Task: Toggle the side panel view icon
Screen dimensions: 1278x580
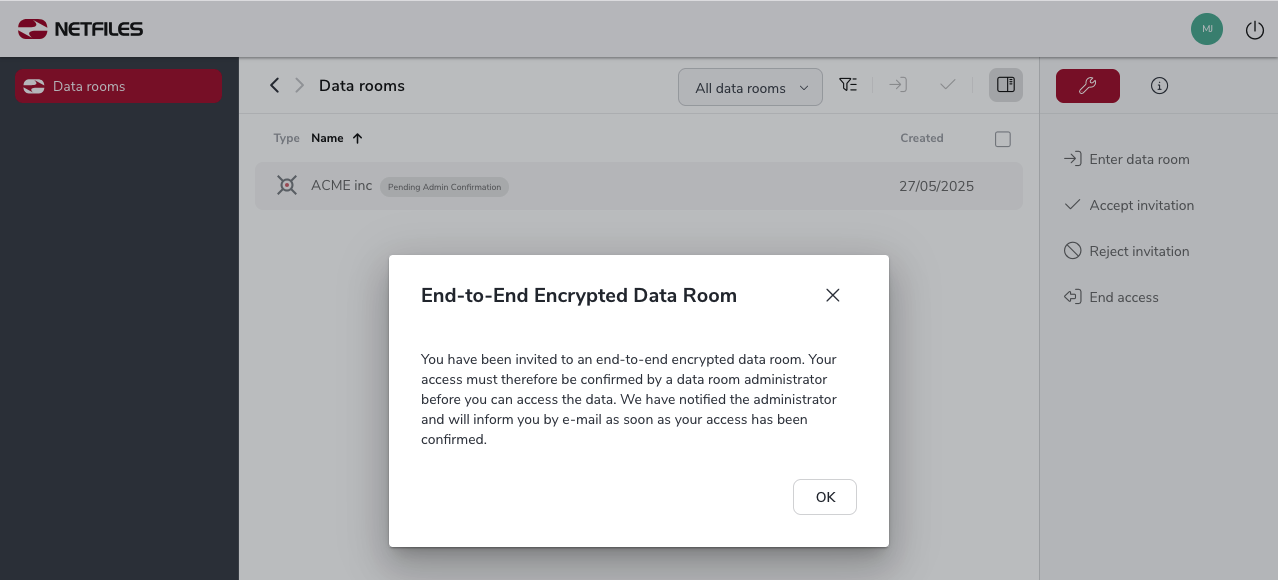Action: [1006, 85]
